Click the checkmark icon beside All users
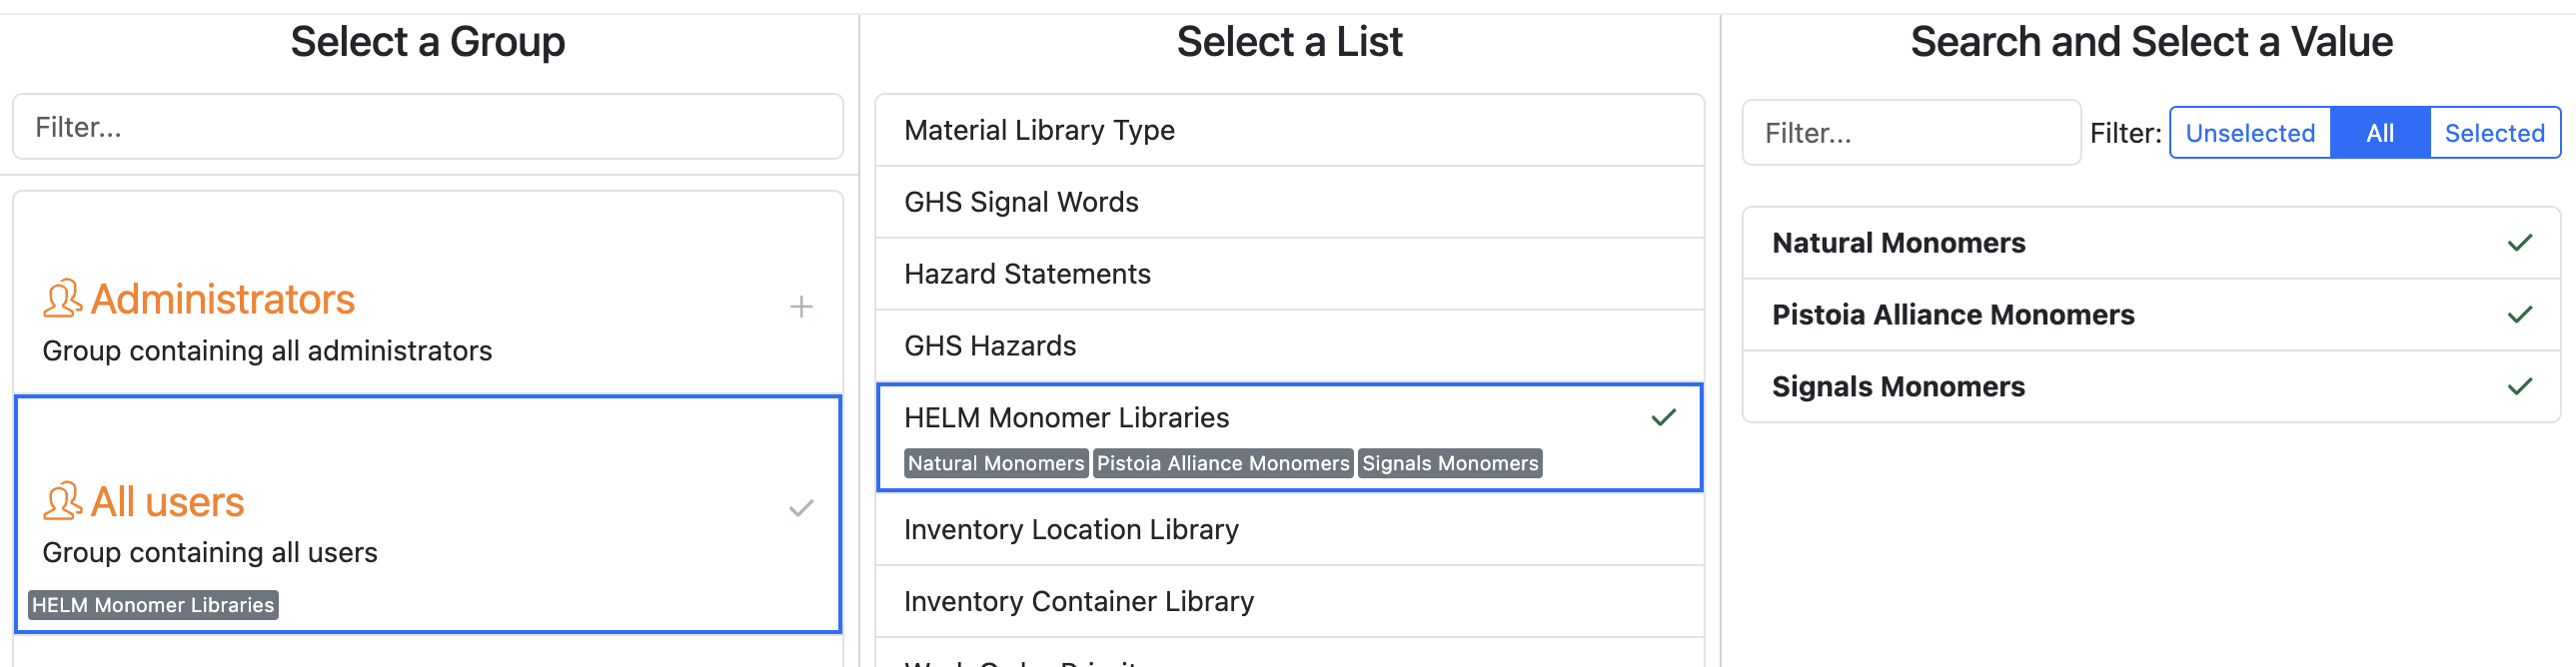 click(x=801, y=508)
